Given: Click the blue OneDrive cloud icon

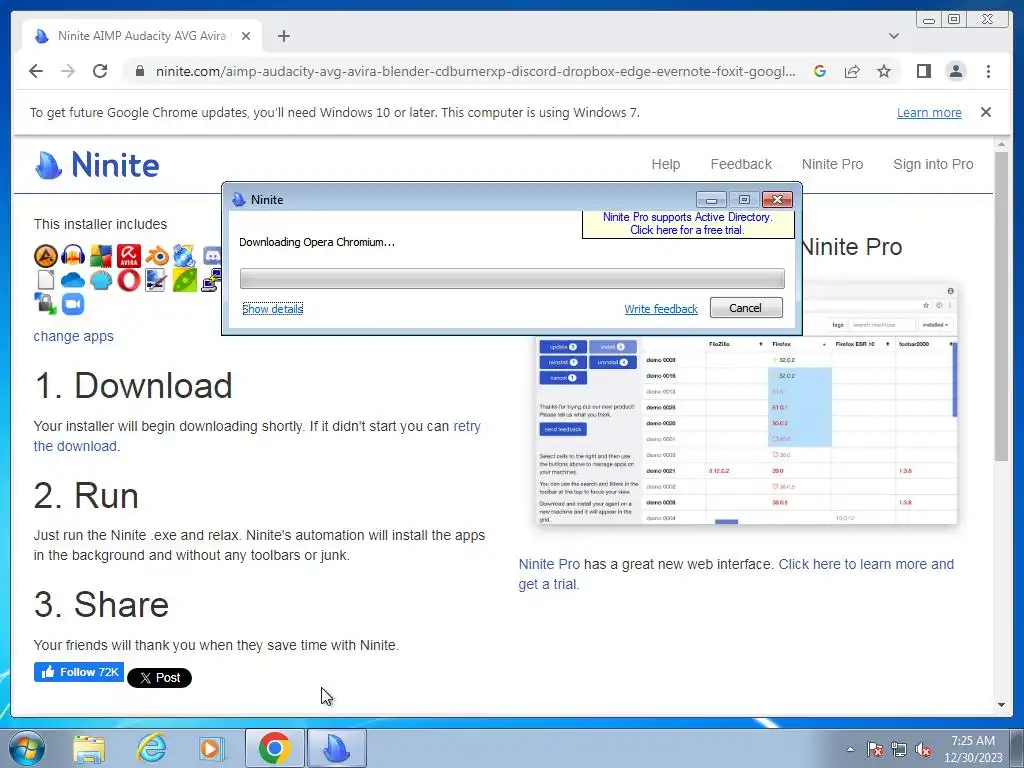Looking at the screenshot, I should (73, 280).
